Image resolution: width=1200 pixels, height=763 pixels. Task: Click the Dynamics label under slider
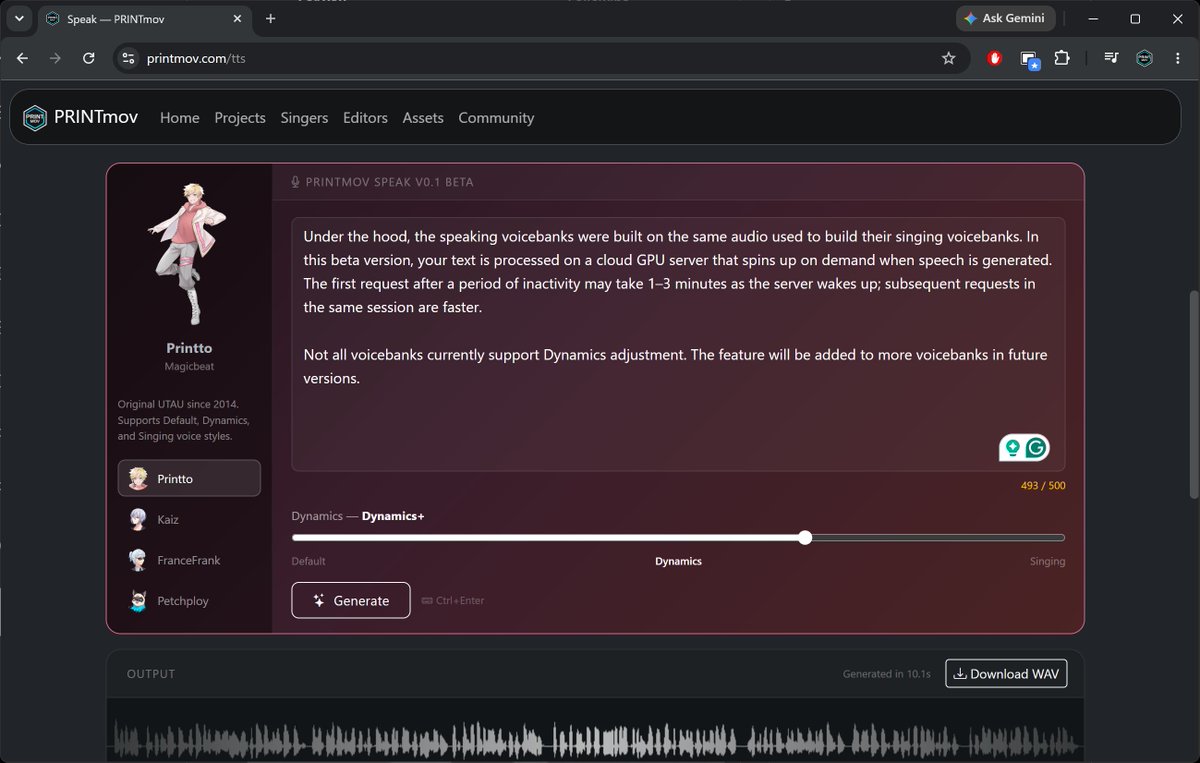click(x=678, y=561)
